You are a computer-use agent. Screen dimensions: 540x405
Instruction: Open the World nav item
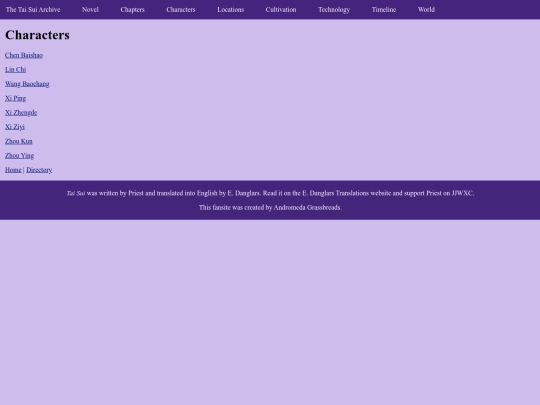[426, 10]
